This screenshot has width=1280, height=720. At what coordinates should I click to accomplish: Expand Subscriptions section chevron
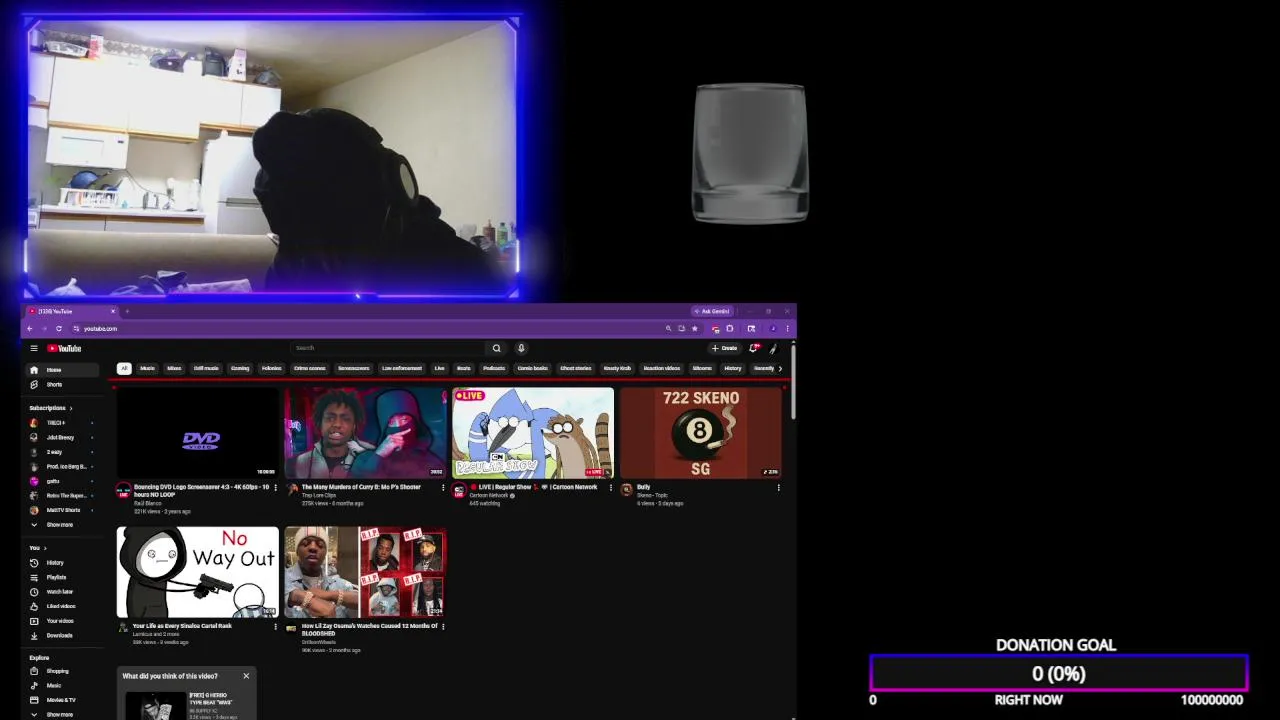71,408
